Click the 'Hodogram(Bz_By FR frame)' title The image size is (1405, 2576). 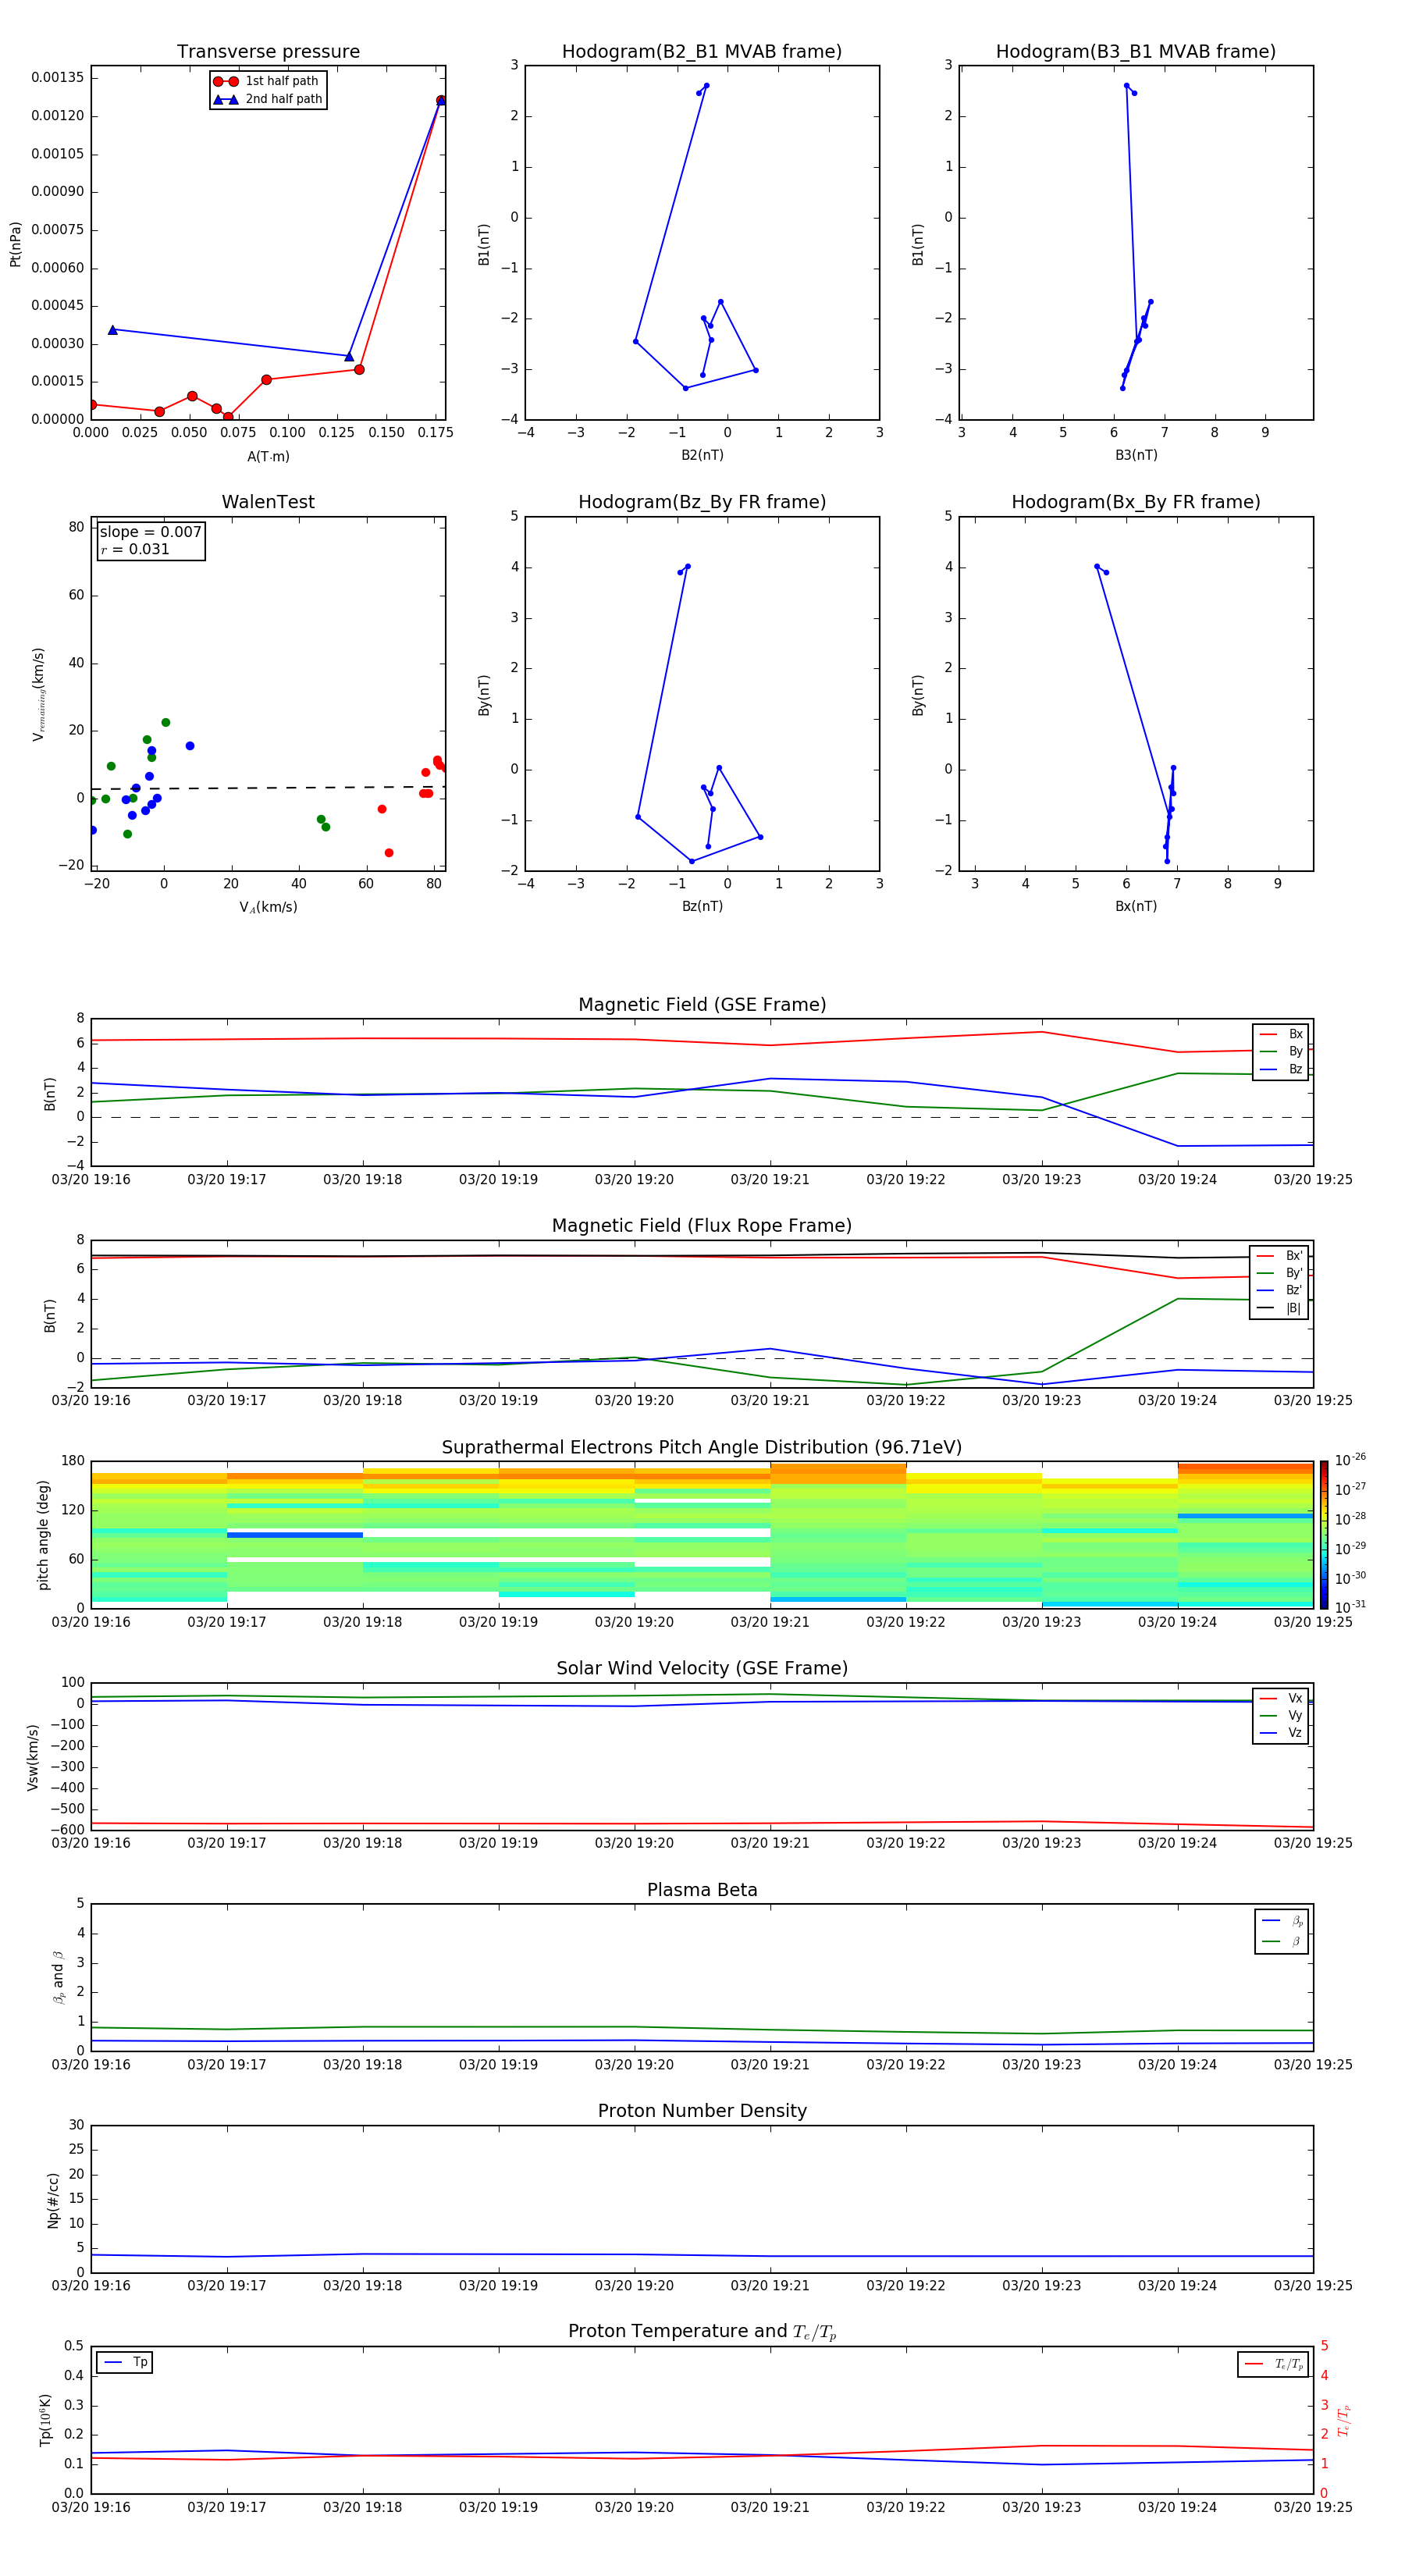pos(702,502)
